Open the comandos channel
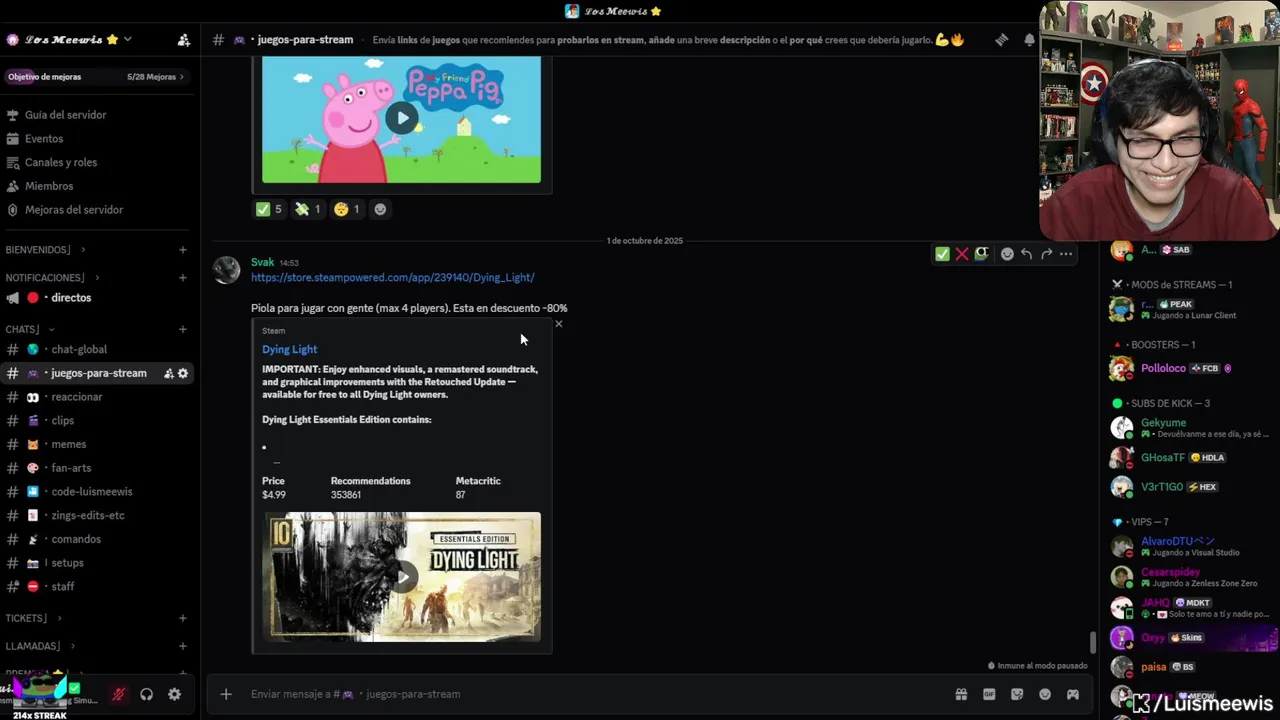The height and width of the screenshot is (720, 1280). click(98, 539)
